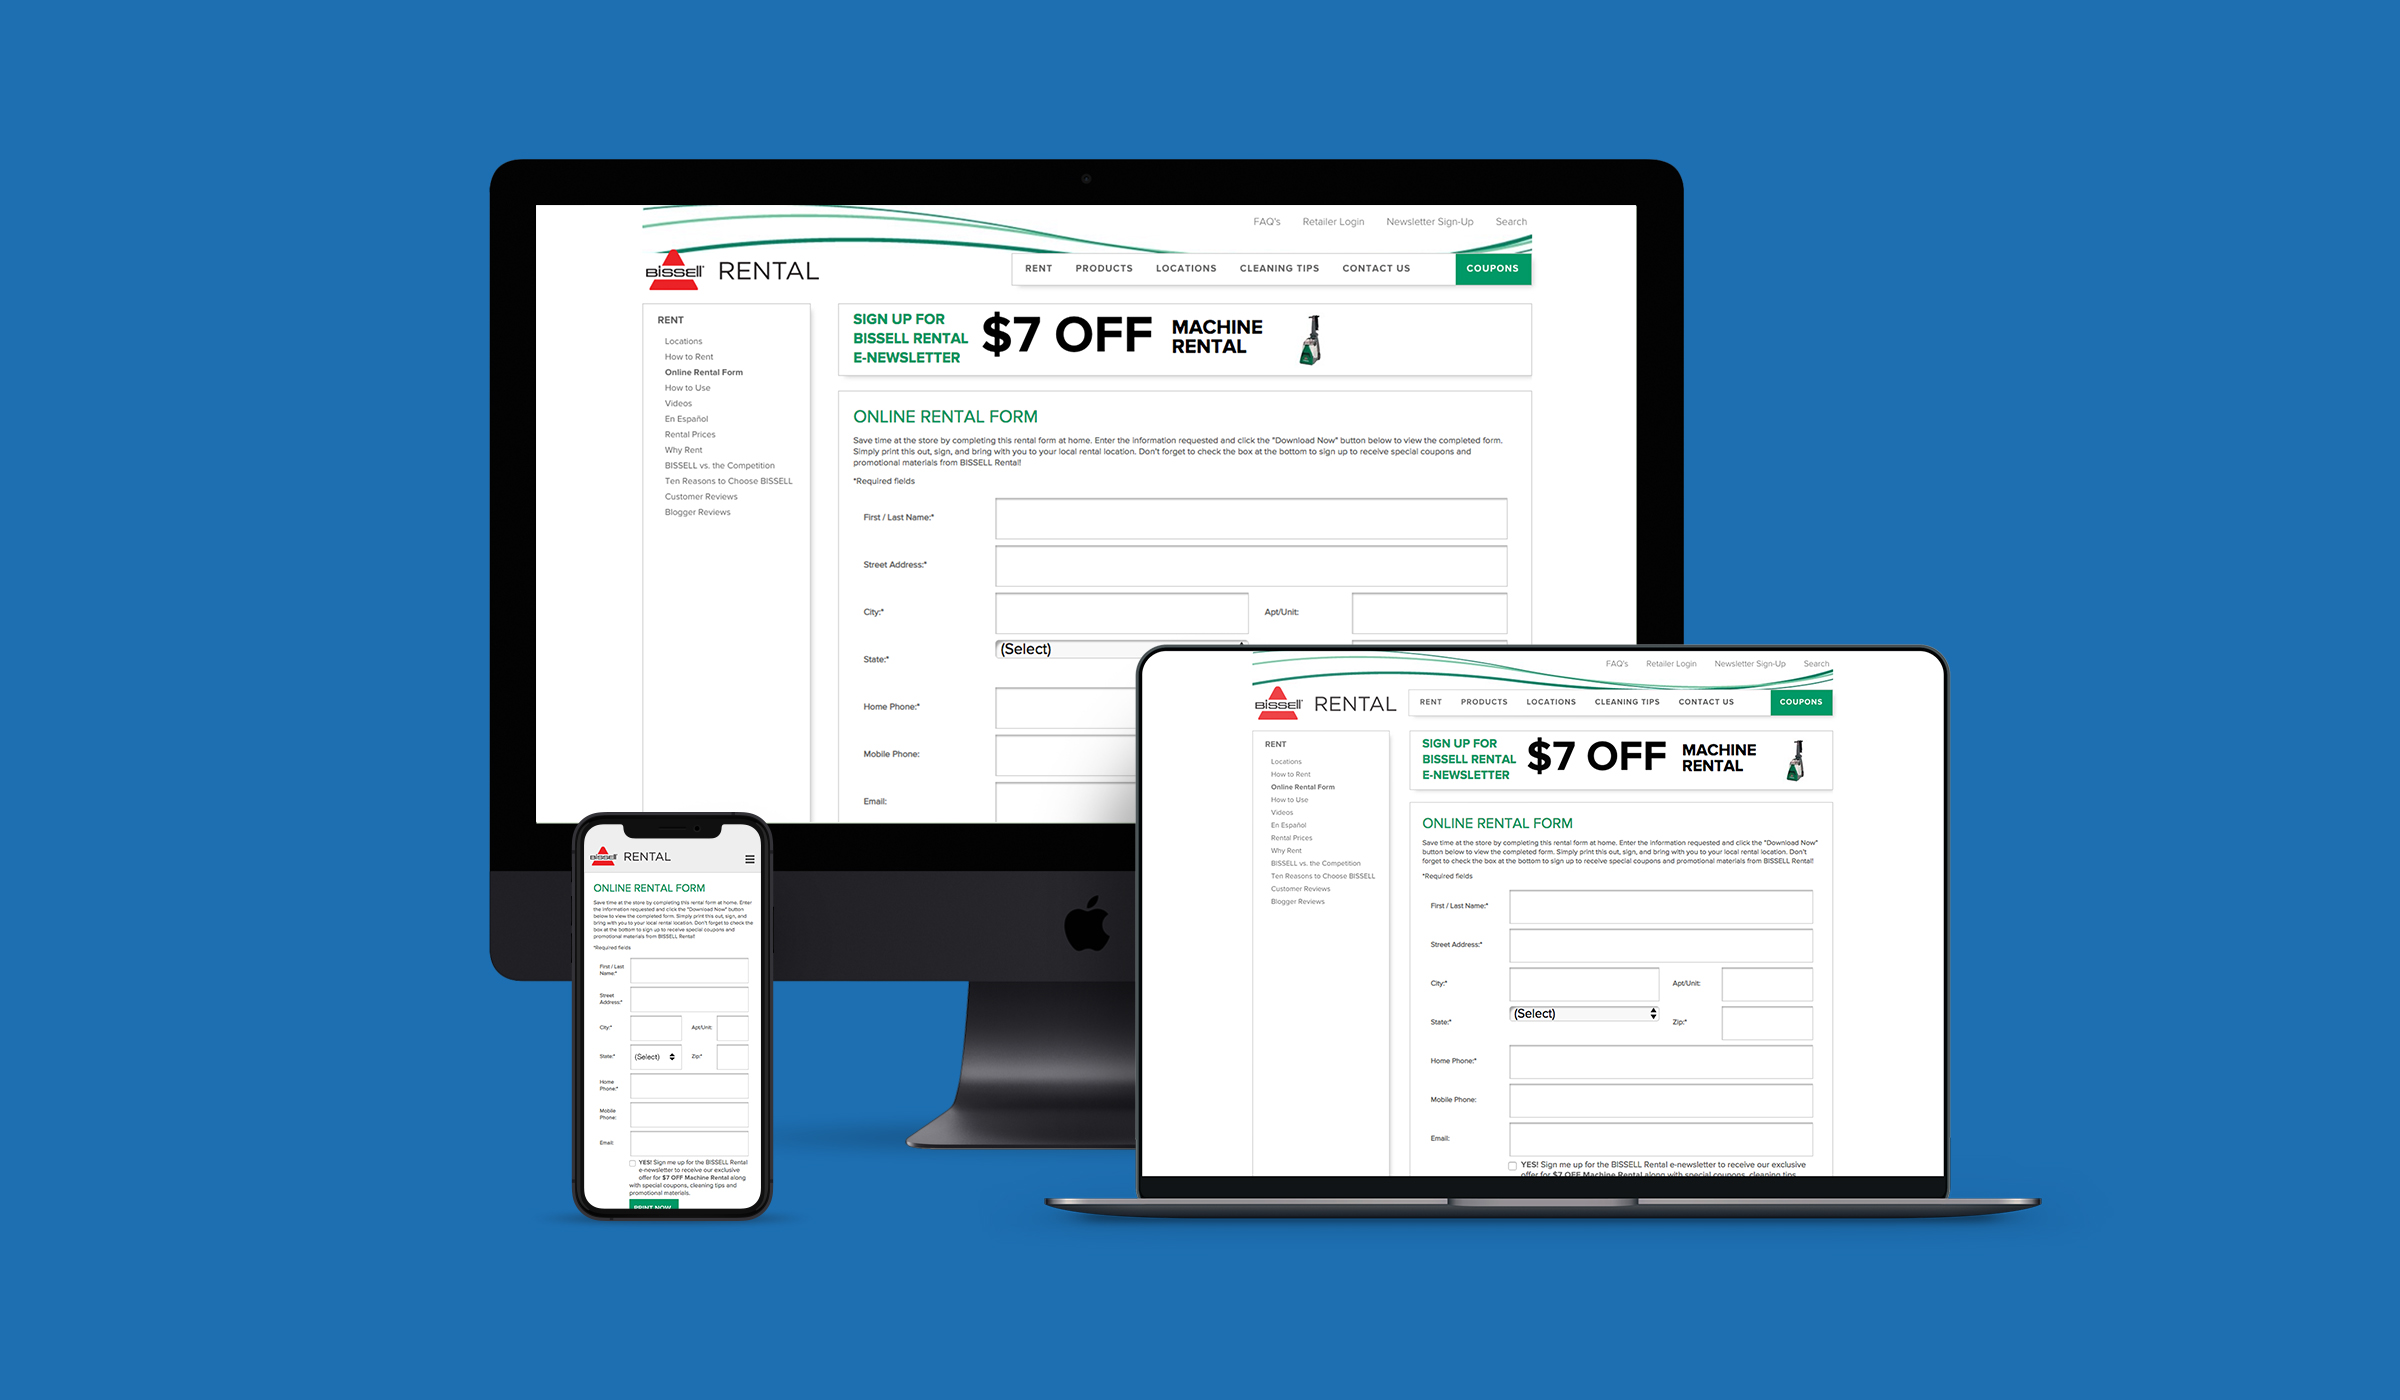Image resolution: width=2400 pixels, height=1400 pixels.
Task: Click the PRODUCTS navigation tab
Action: point(1100,268)
